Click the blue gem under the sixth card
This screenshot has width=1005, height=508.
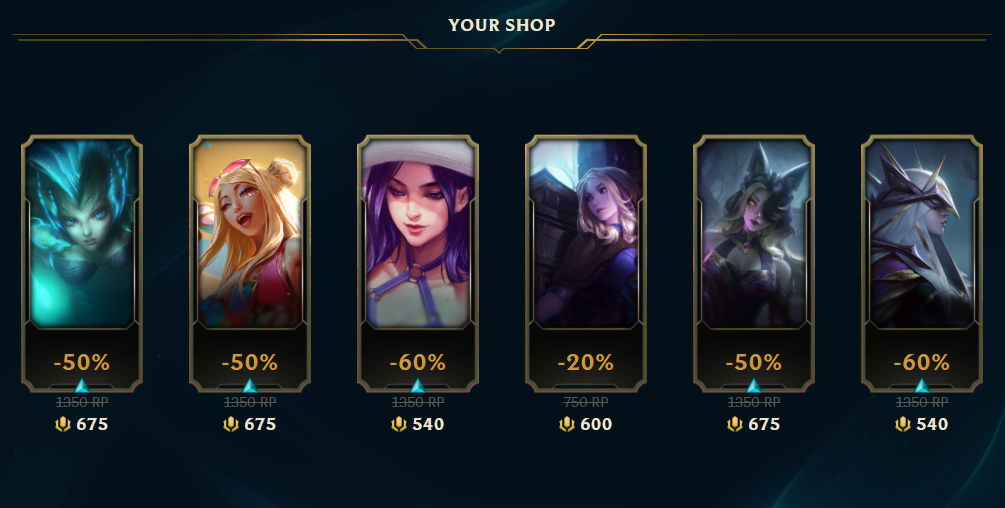click(x=922, y=386)
